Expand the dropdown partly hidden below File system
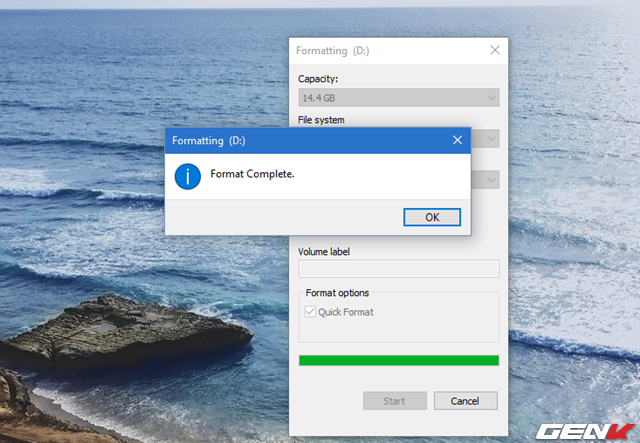Image resolution: width=640 pixels, height=443 pixels. click(491, 180)
